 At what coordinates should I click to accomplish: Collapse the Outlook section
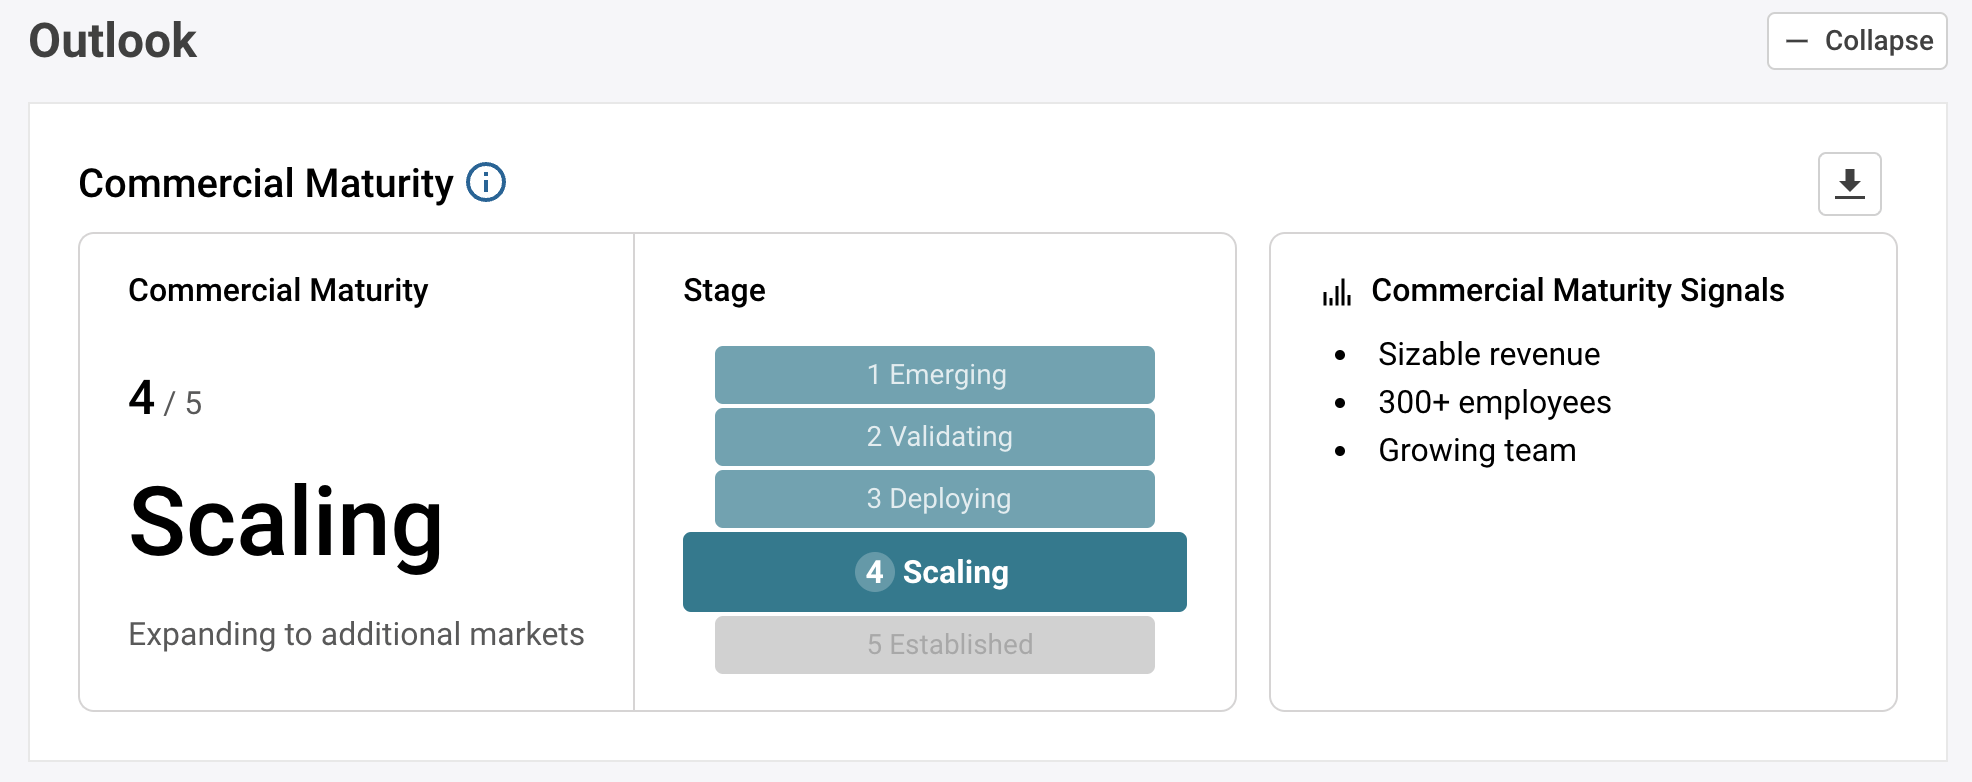pyautogui.click(x=1856, y=41)
